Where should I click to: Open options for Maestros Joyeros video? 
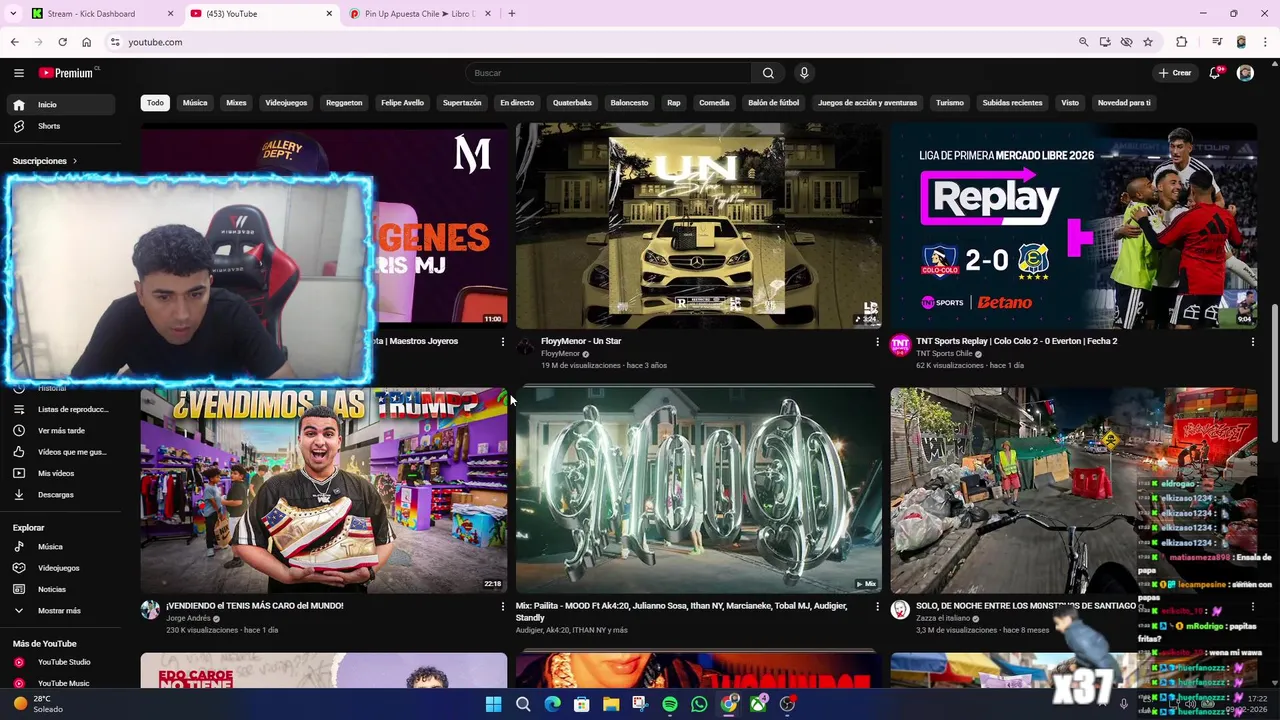pos(503,342)
